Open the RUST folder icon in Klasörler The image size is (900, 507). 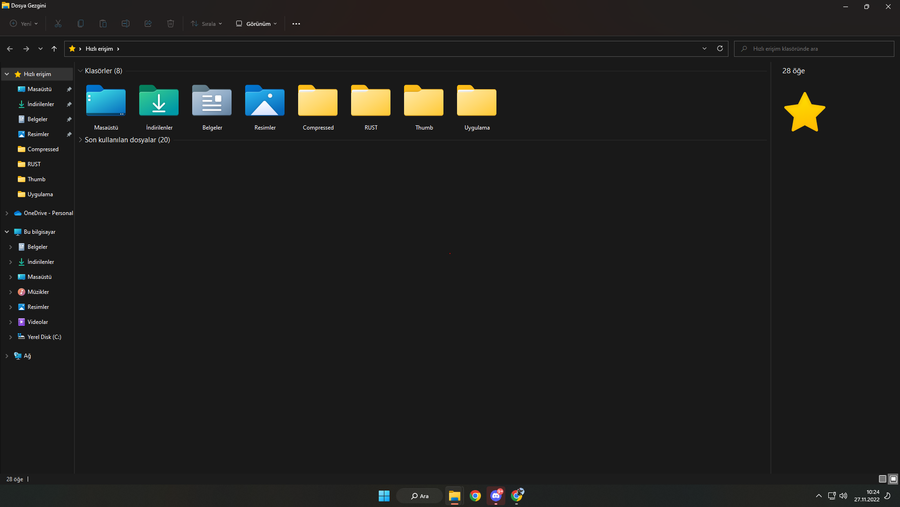pos(371,101)
